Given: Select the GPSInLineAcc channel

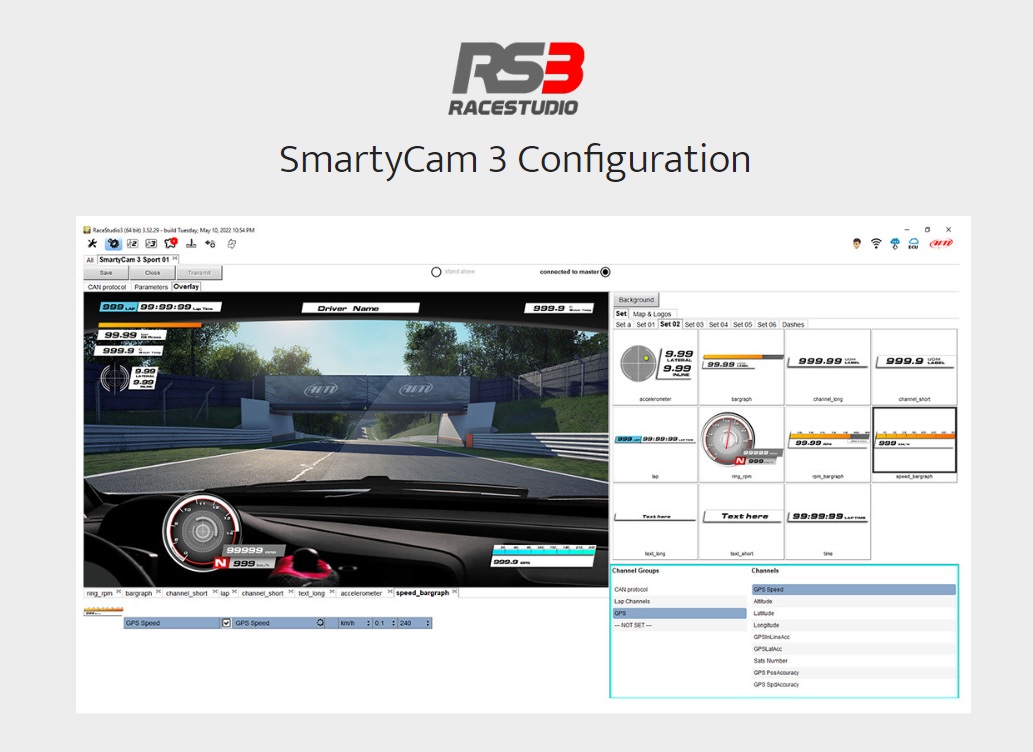Looking at the screenshot, I should tap(854, 637).
